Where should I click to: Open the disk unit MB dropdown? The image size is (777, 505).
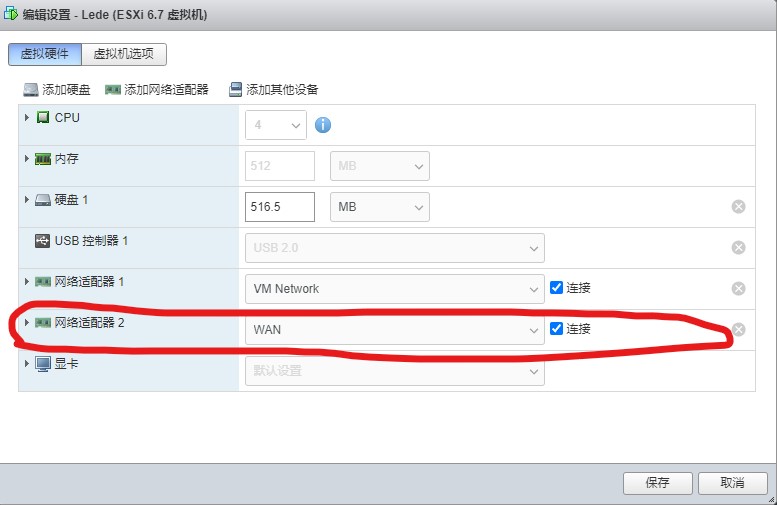click(x=380, y=207)
